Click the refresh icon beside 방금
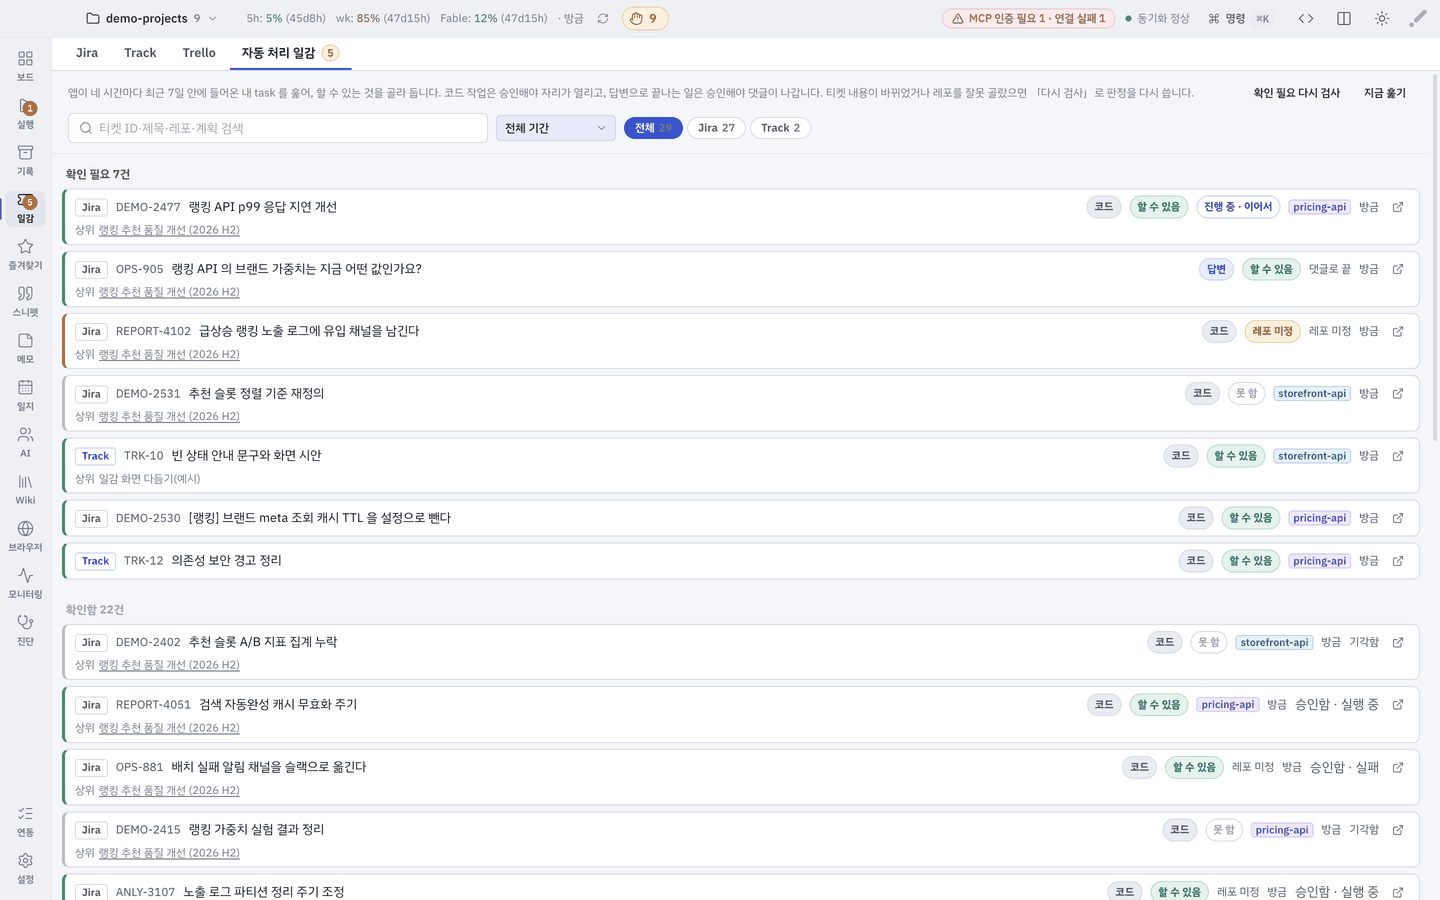The height and width of the screenshot is (900, 1440). pos(603,18)
